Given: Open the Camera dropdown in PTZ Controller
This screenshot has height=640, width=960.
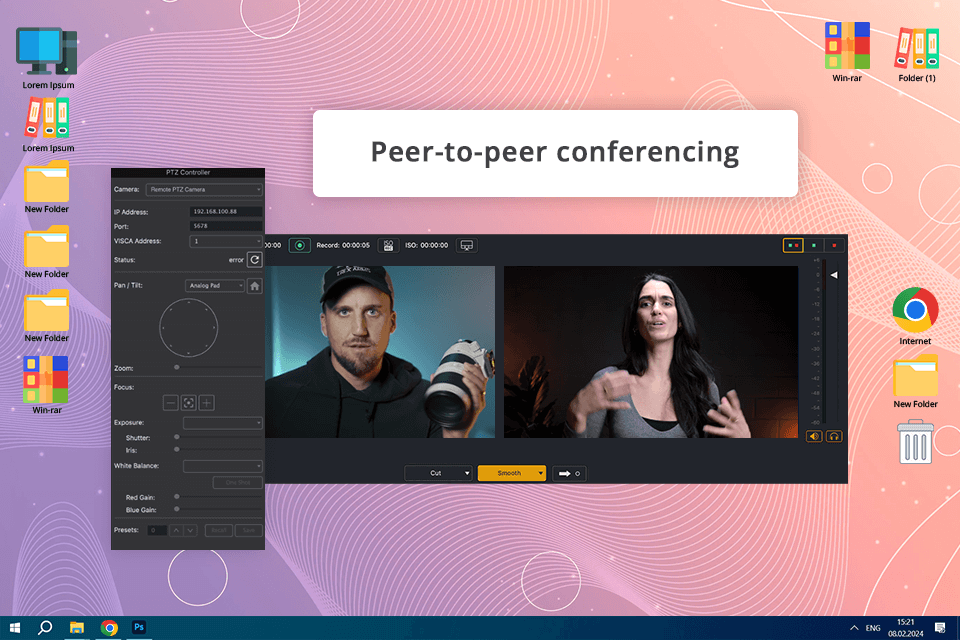Looking at the screenshot, I should [x=204, y=190].
